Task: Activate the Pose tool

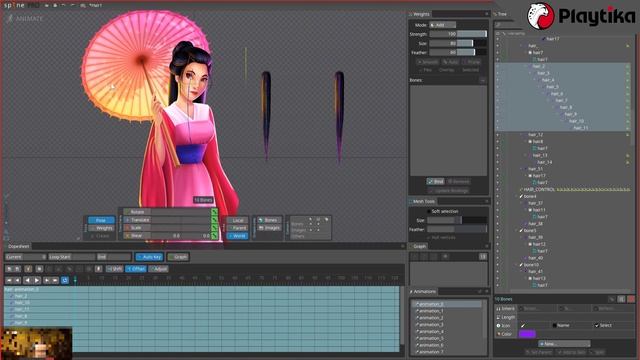Action: pos(101,220)
